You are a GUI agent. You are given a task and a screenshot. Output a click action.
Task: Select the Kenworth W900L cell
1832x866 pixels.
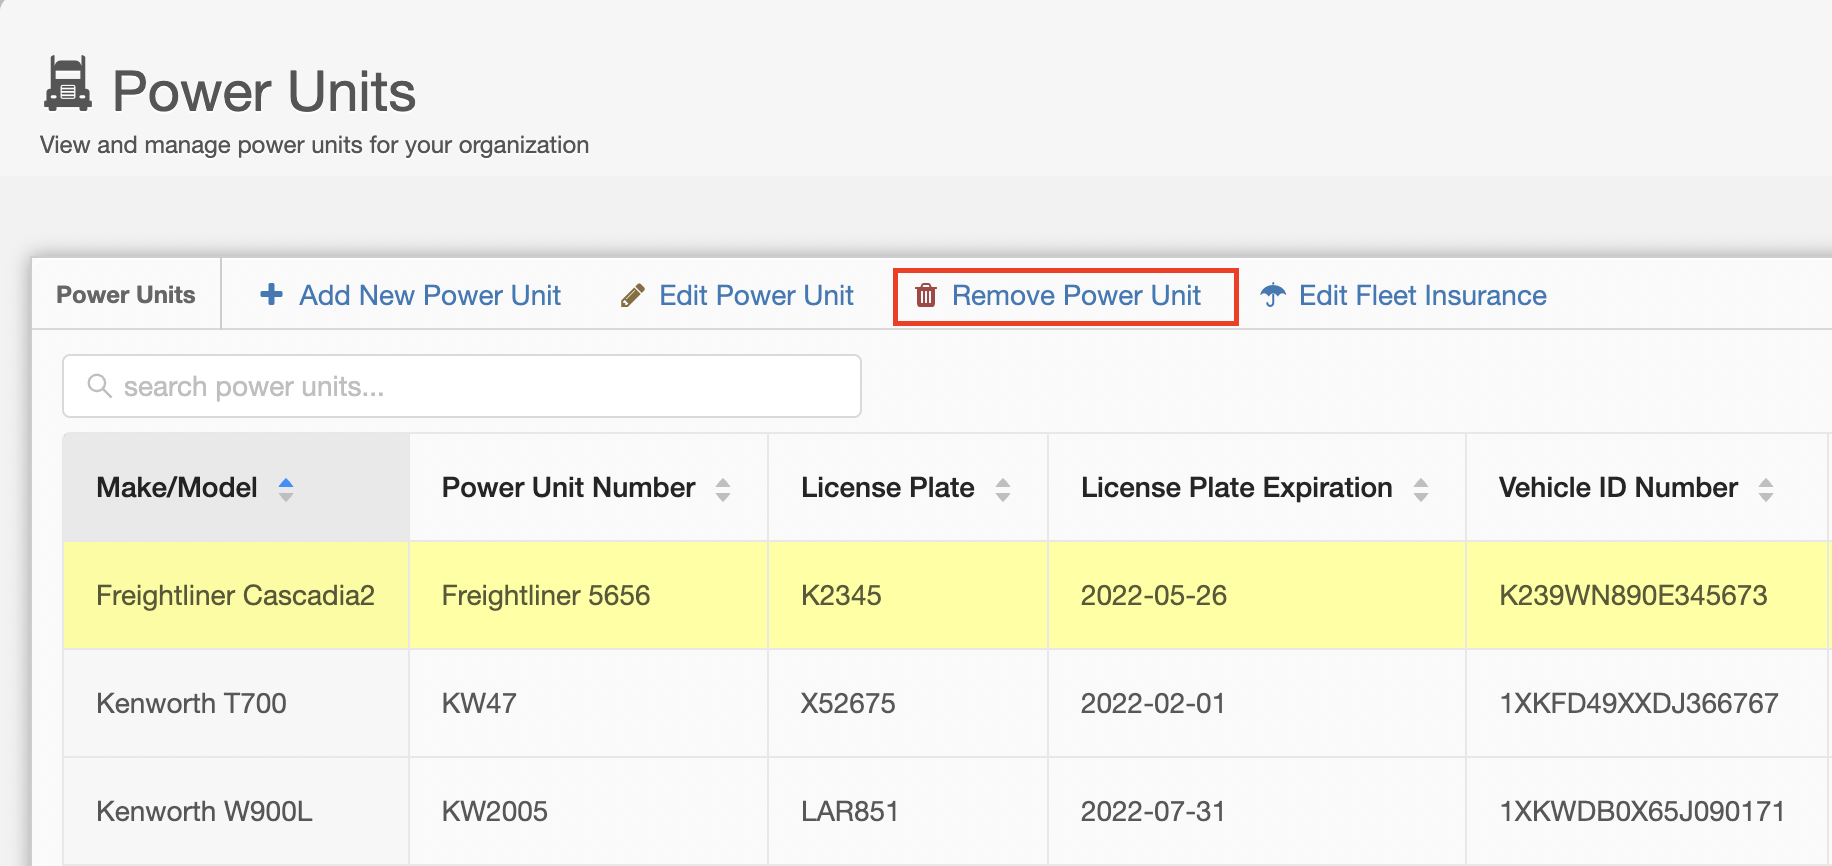(236, 811)
